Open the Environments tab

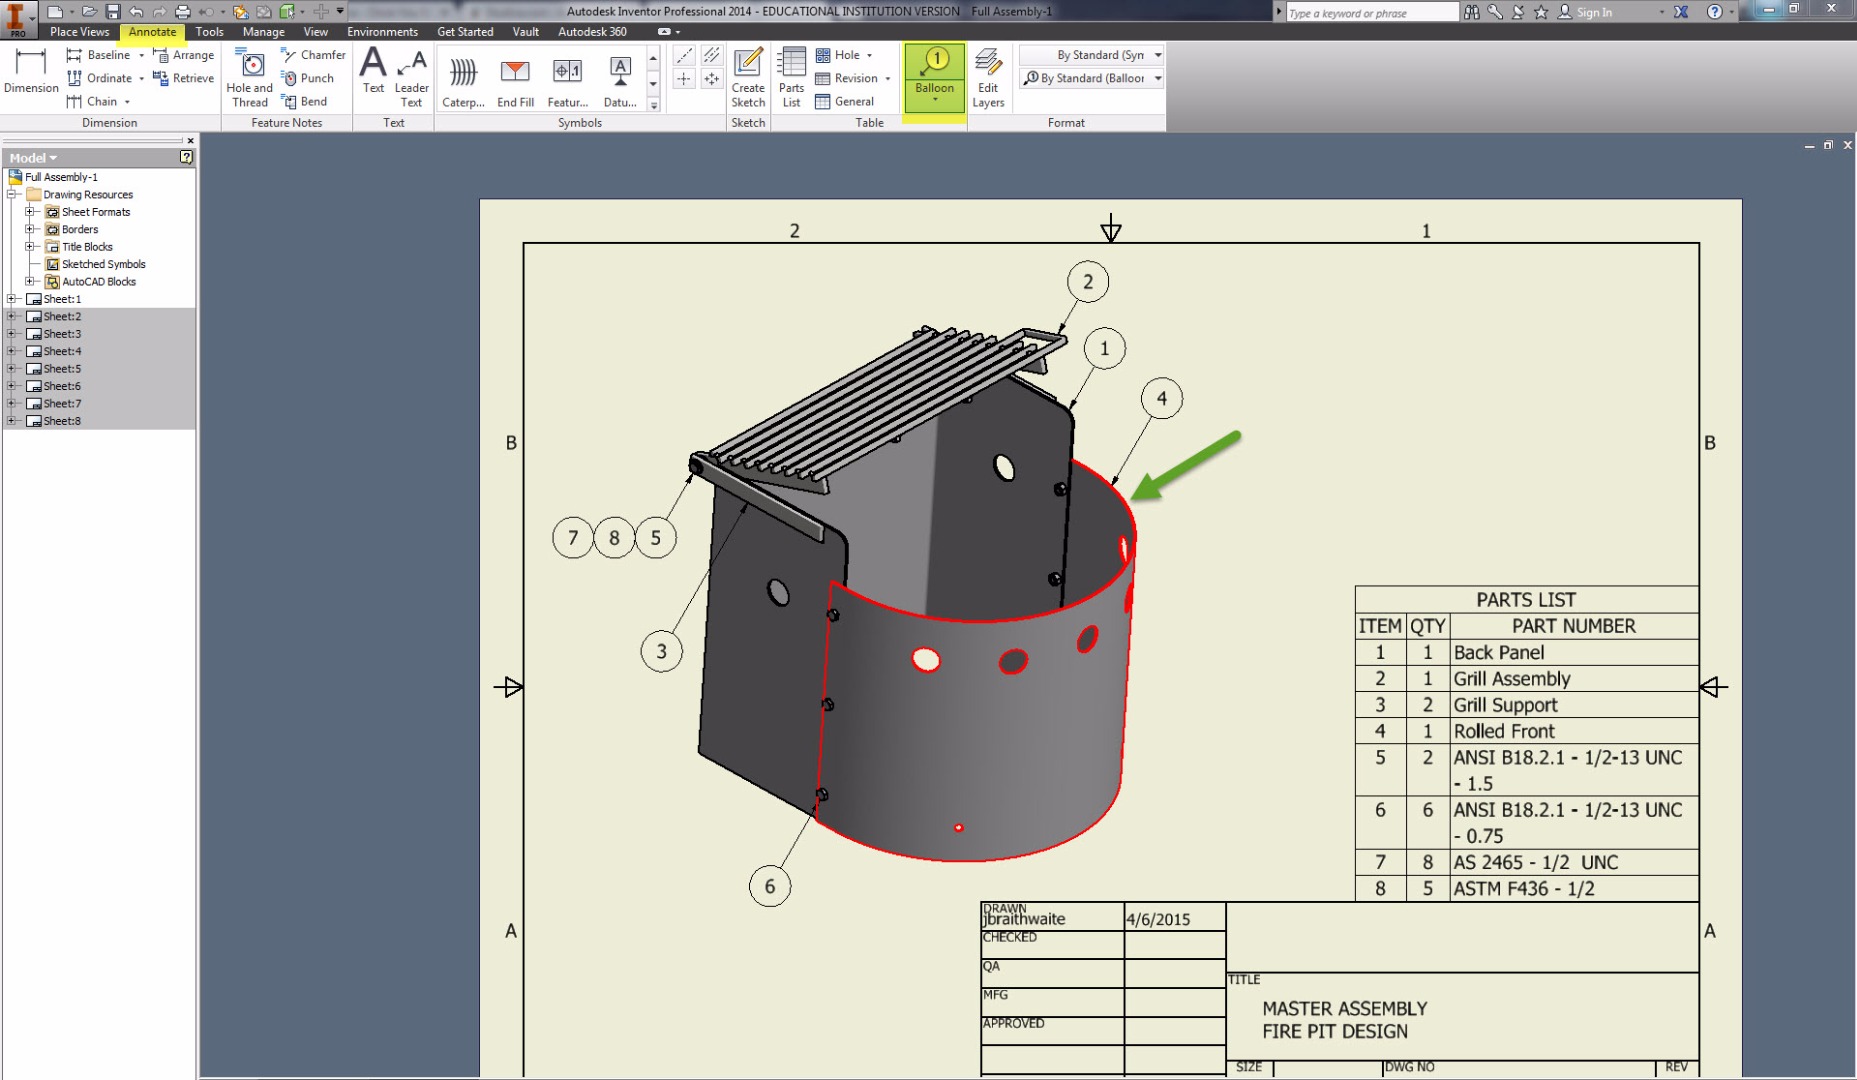(382, 32)
